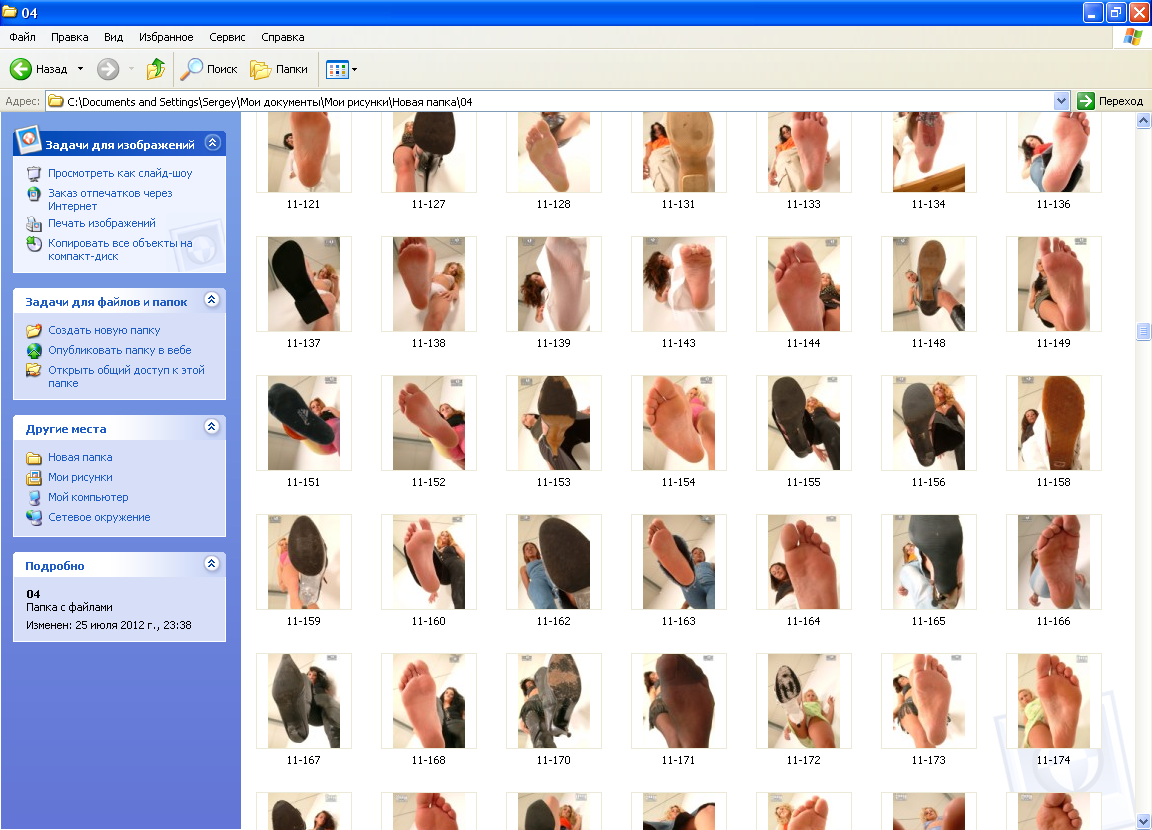
Task: Click the folder icon in title bar
Action: 10,12
